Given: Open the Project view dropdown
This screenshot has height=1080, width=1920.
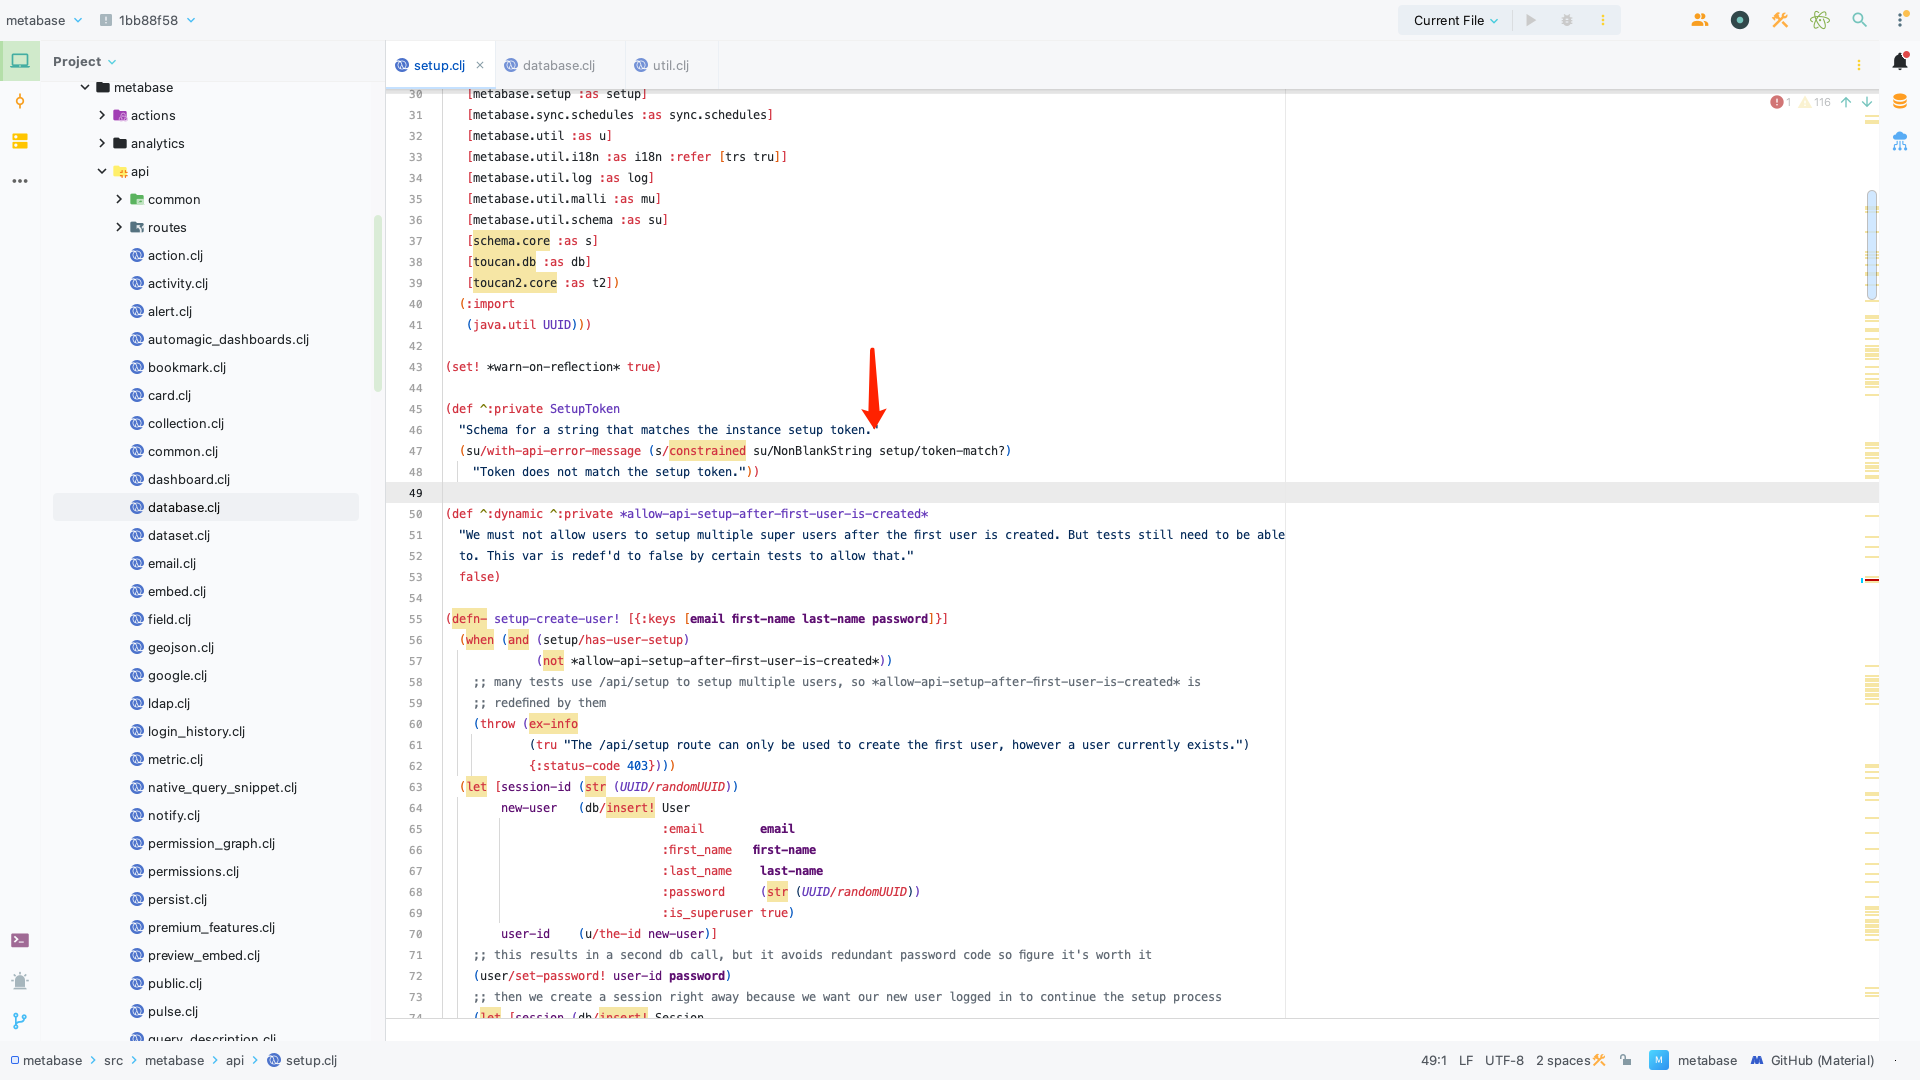Looking at the screenshot, I should (85, 61).
